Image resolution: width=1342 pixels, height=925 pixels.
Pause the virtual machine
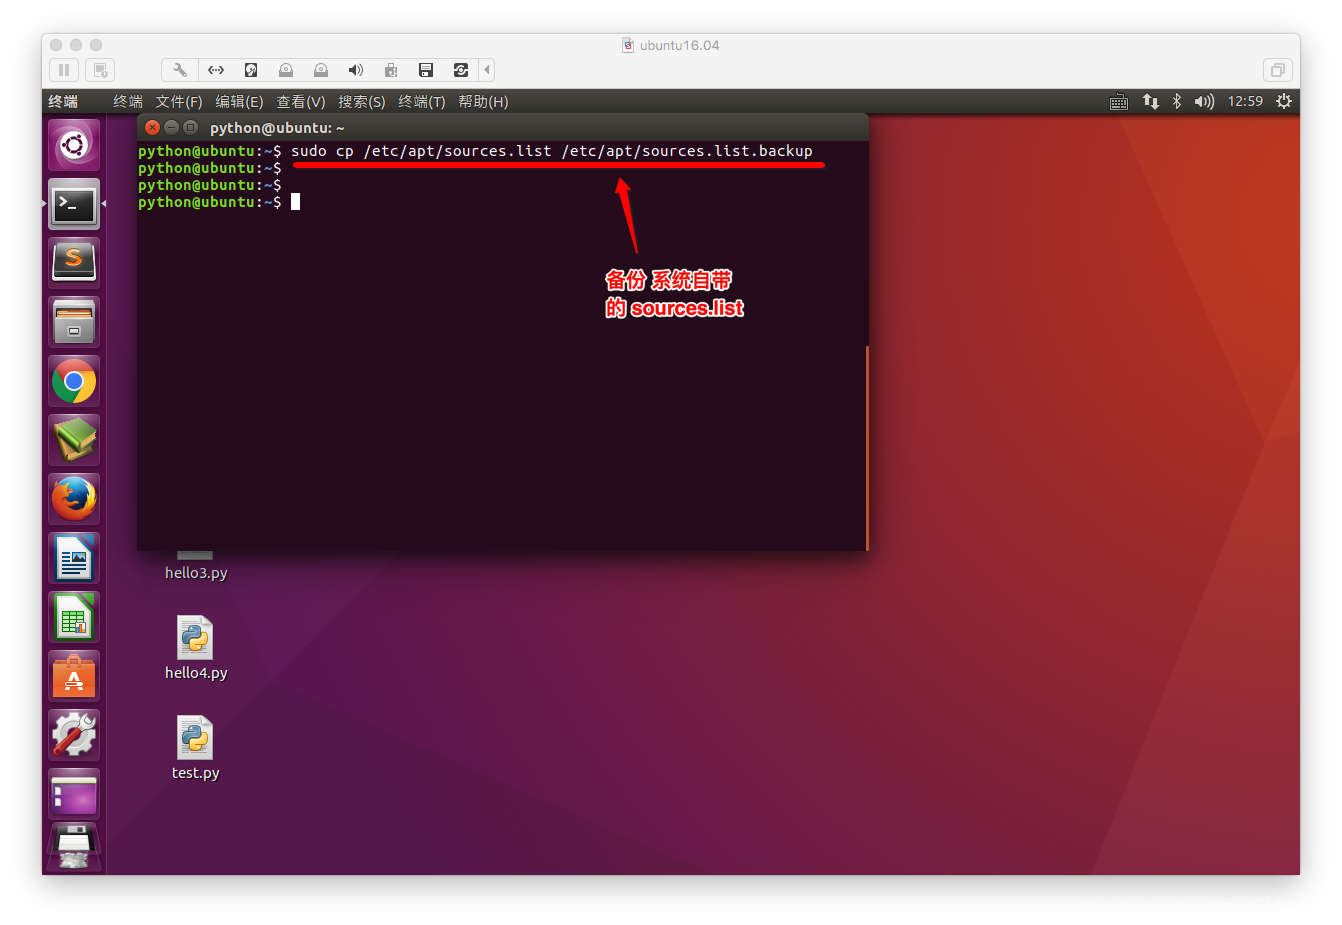[64, 70]
